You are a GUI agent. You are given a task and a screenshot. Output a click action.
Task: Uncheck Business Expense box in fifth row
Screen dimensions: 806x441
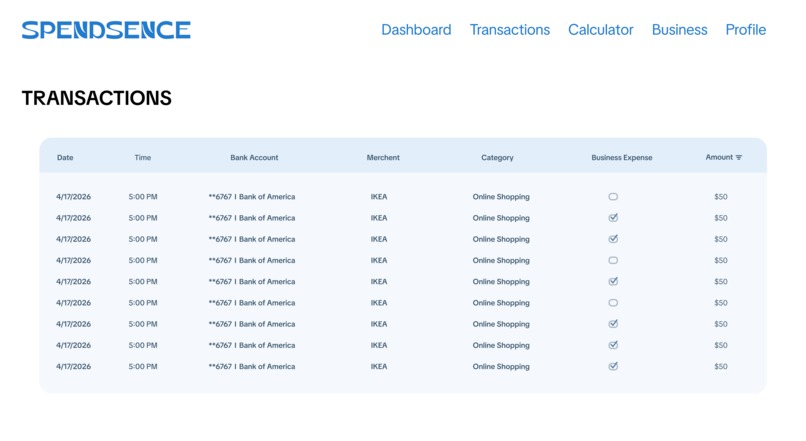613,281
